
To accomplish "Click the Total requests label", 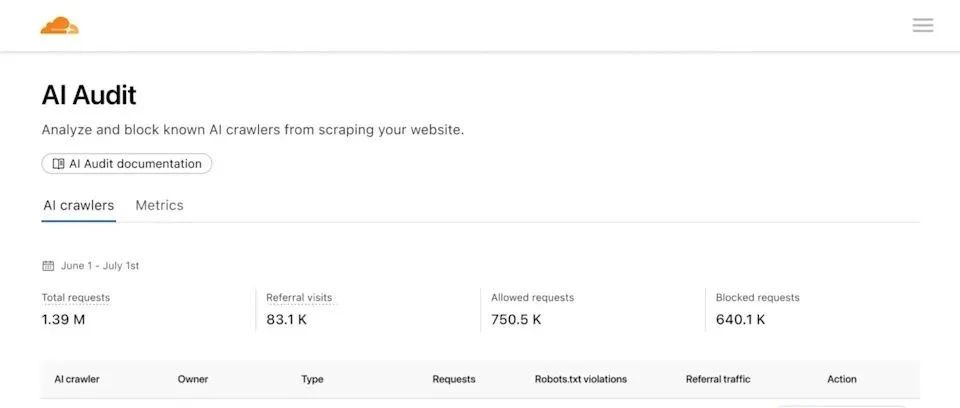I will click(x=76, y=298).
